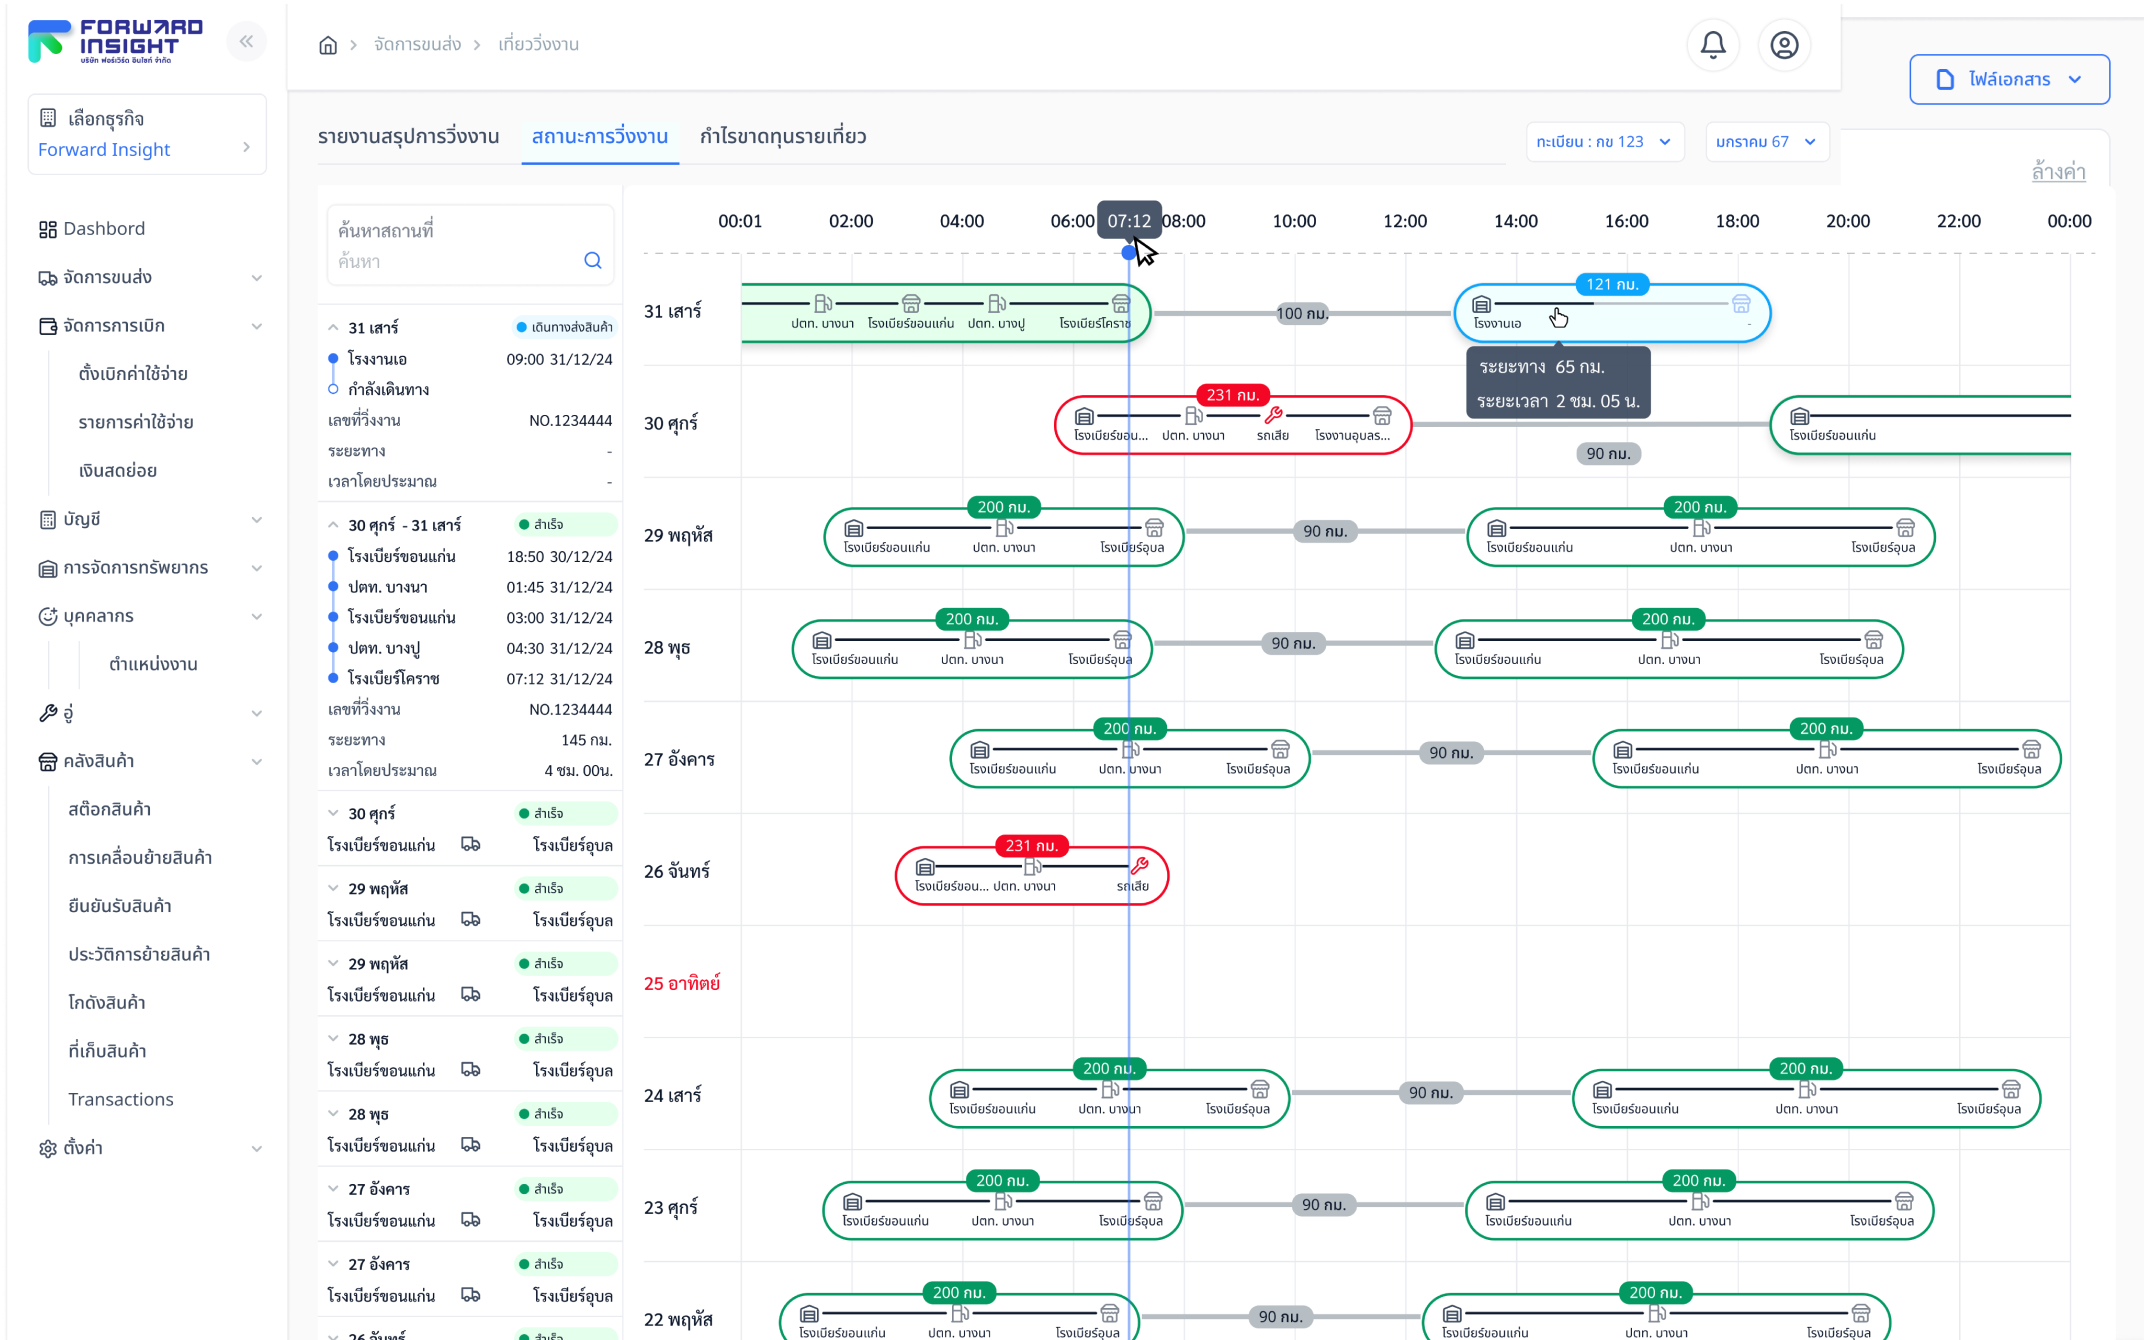Click the icon beside บุคลากร
Screen dimensions: 2144x1340
[x=47, y=616]
